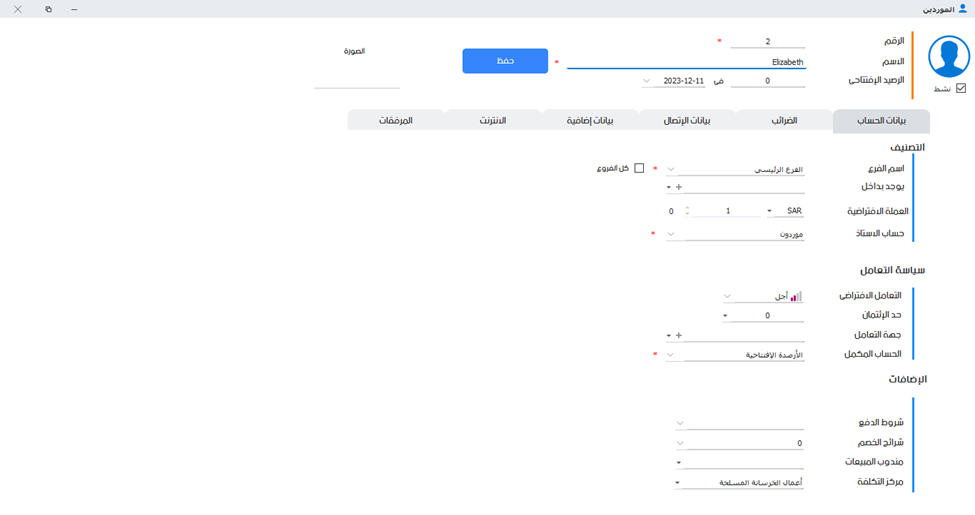Click the الرصيد الإفتتاحي opening balance field

pyautogui.click(x=767, y=81)
